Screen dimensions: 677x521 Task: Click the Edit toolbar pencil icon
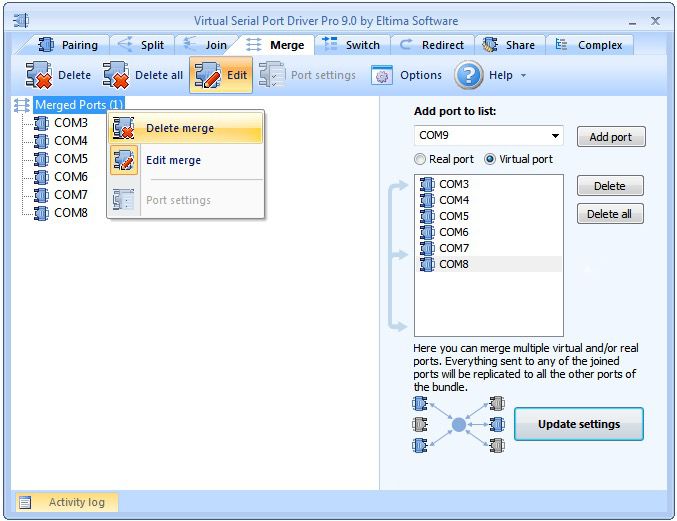(x=208, y=75)
